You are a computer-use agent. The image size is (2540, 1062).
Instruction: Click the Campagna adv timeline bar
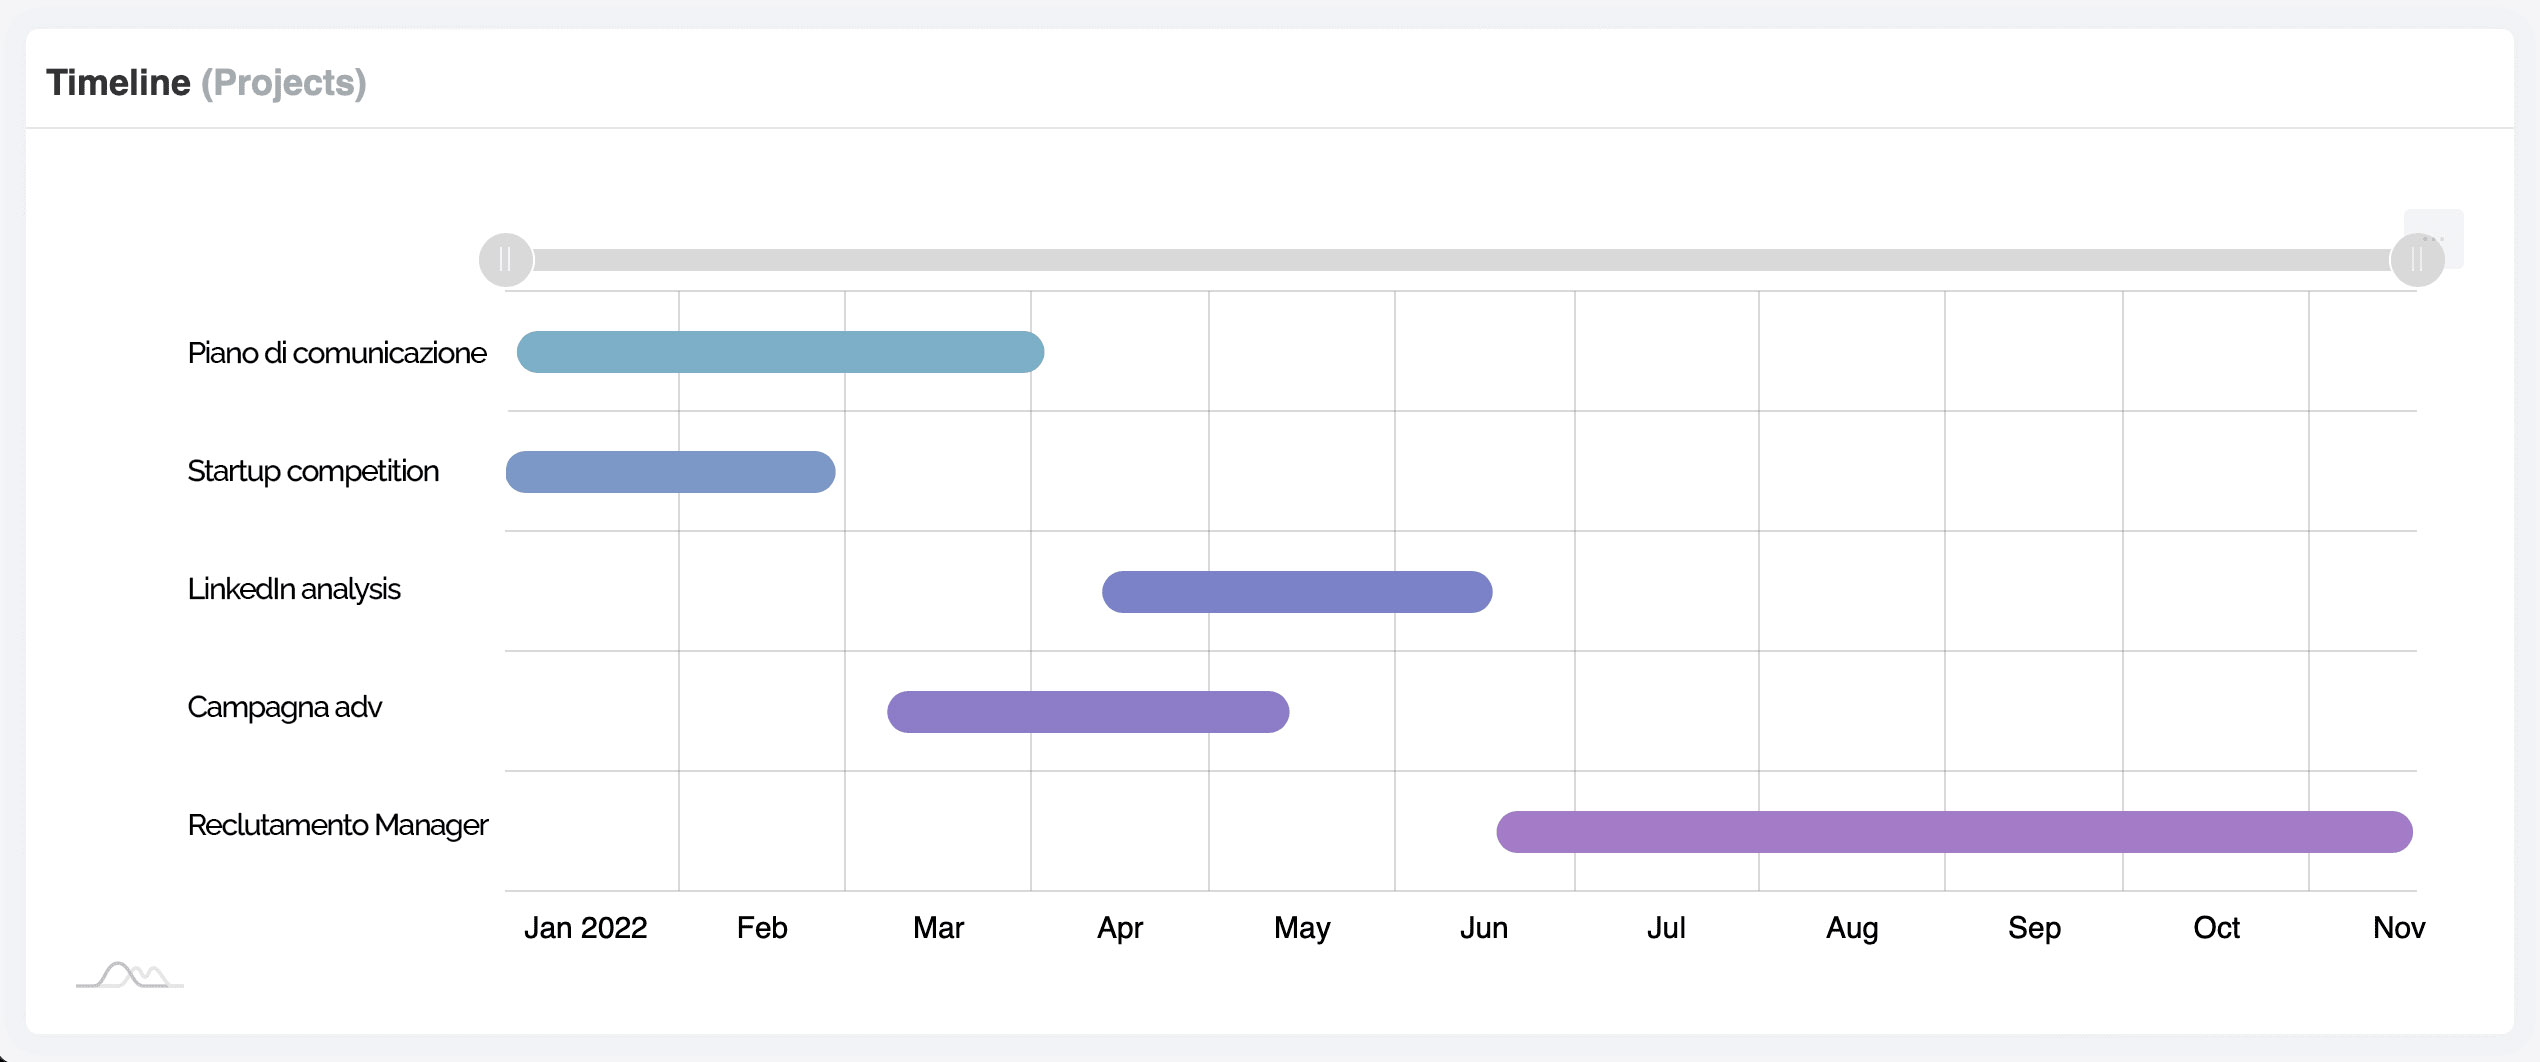point(1087,712)
